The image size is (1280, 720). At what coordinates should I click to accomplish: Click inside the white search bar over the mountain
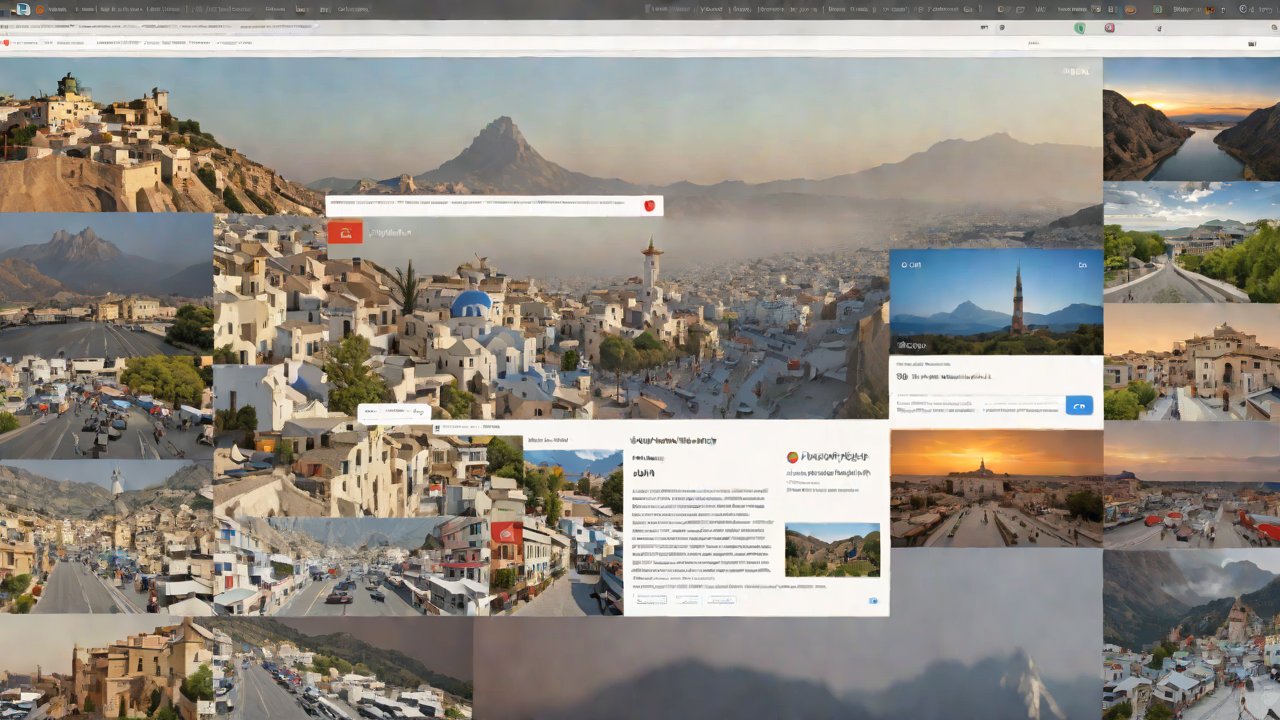[x=480, y=206]
